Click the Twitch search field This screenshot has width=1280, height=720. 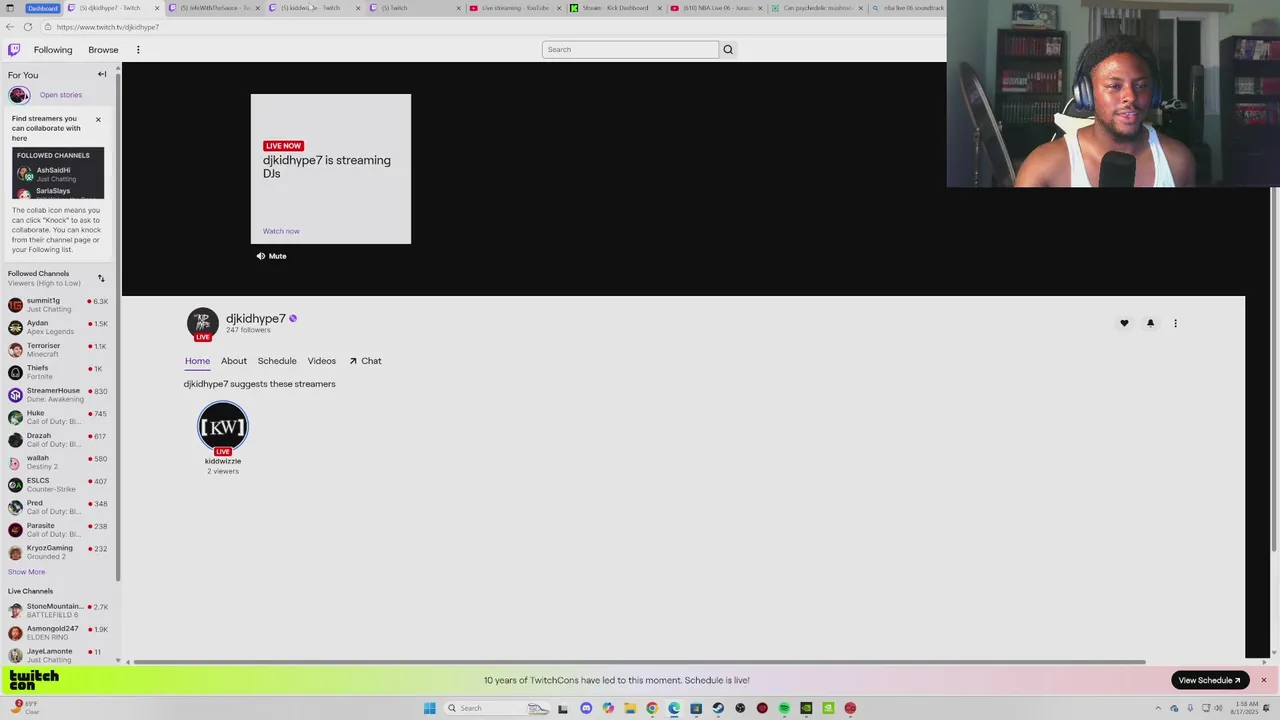pos(630,49)
